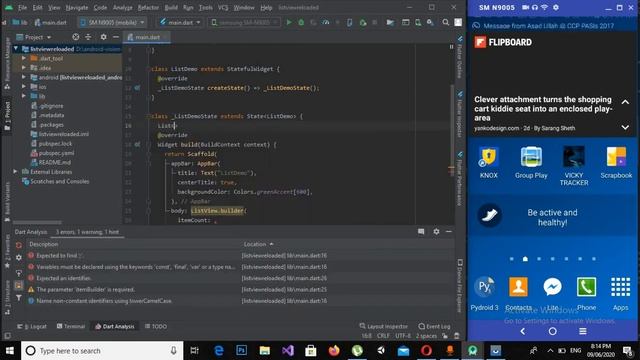Launch Pydroid 3 on the phone dock

(x=484, y=293)
